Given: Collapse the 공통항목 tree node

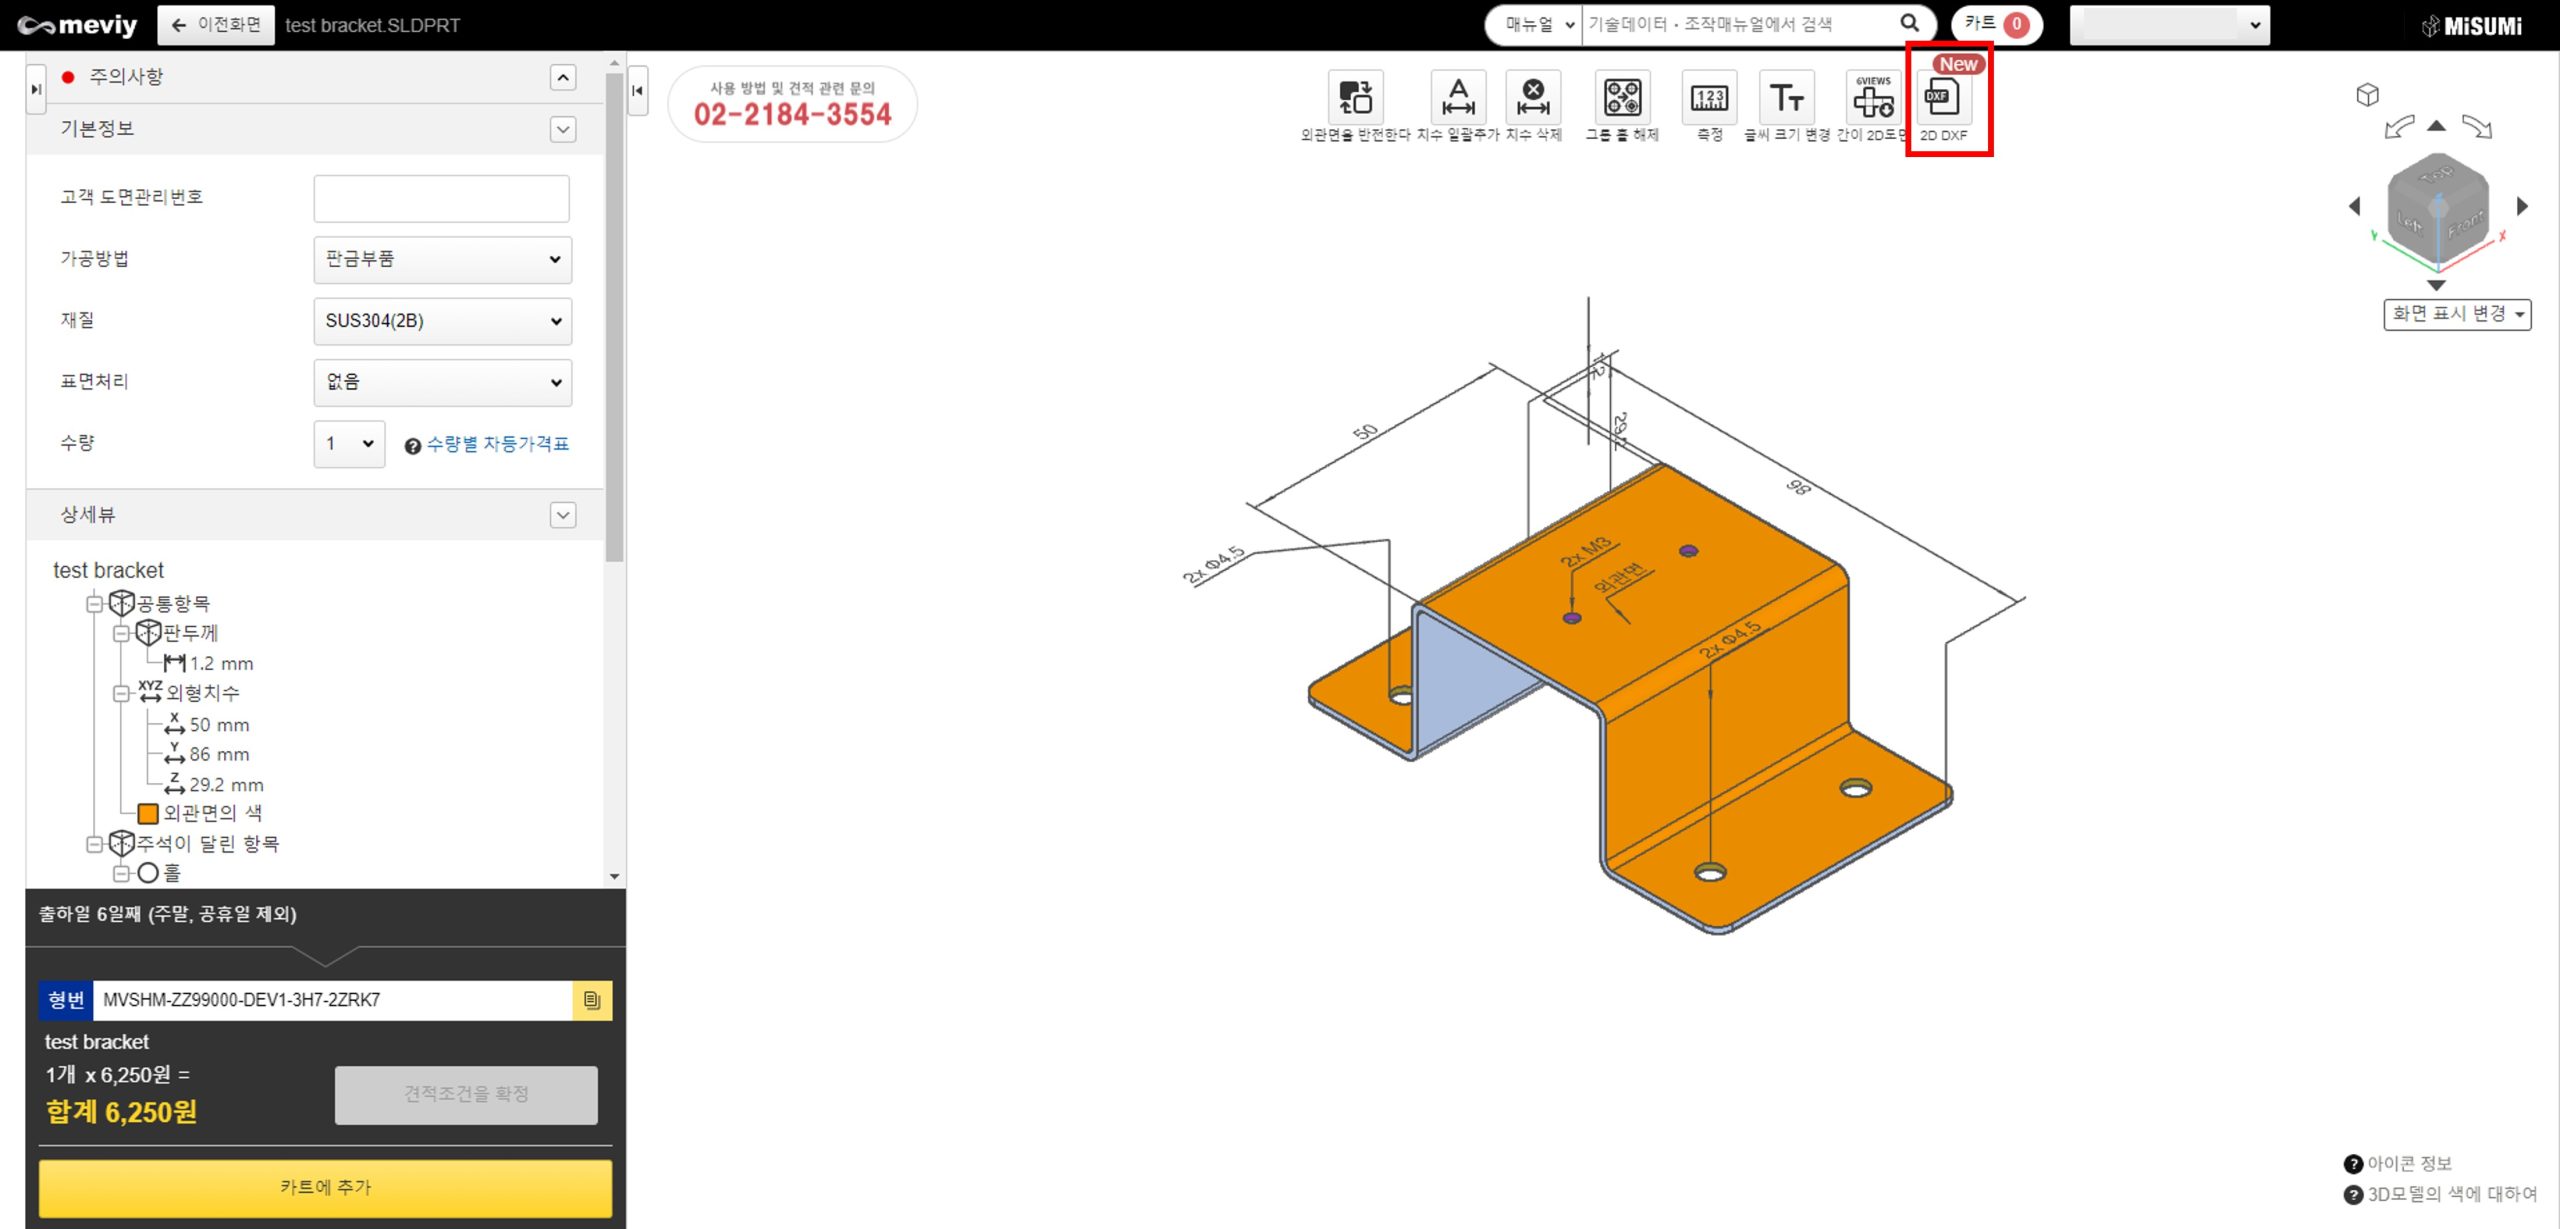Looking at the screenshot, I should [95, 604].
